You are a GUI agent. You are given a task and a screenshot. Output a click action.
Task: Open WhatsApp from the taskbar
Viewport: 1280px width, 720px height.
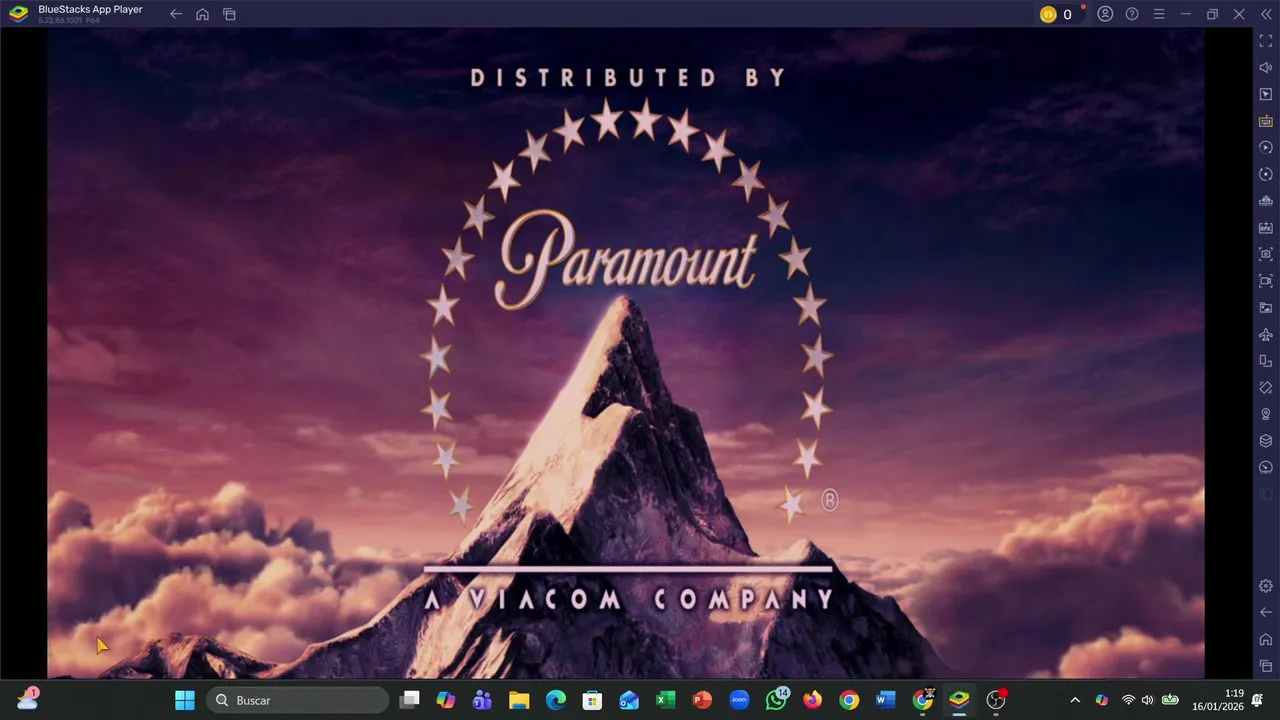[x=777, y=699]
